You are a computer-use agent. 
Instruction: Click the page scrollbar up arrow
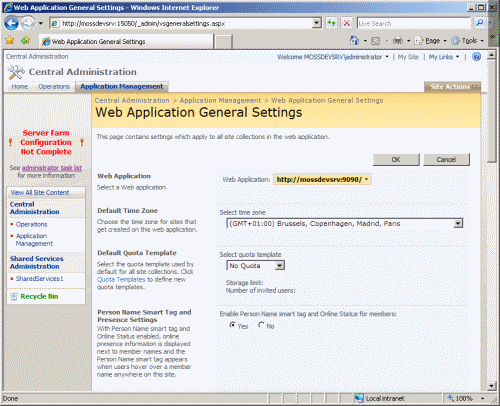[x=491, y=55]
